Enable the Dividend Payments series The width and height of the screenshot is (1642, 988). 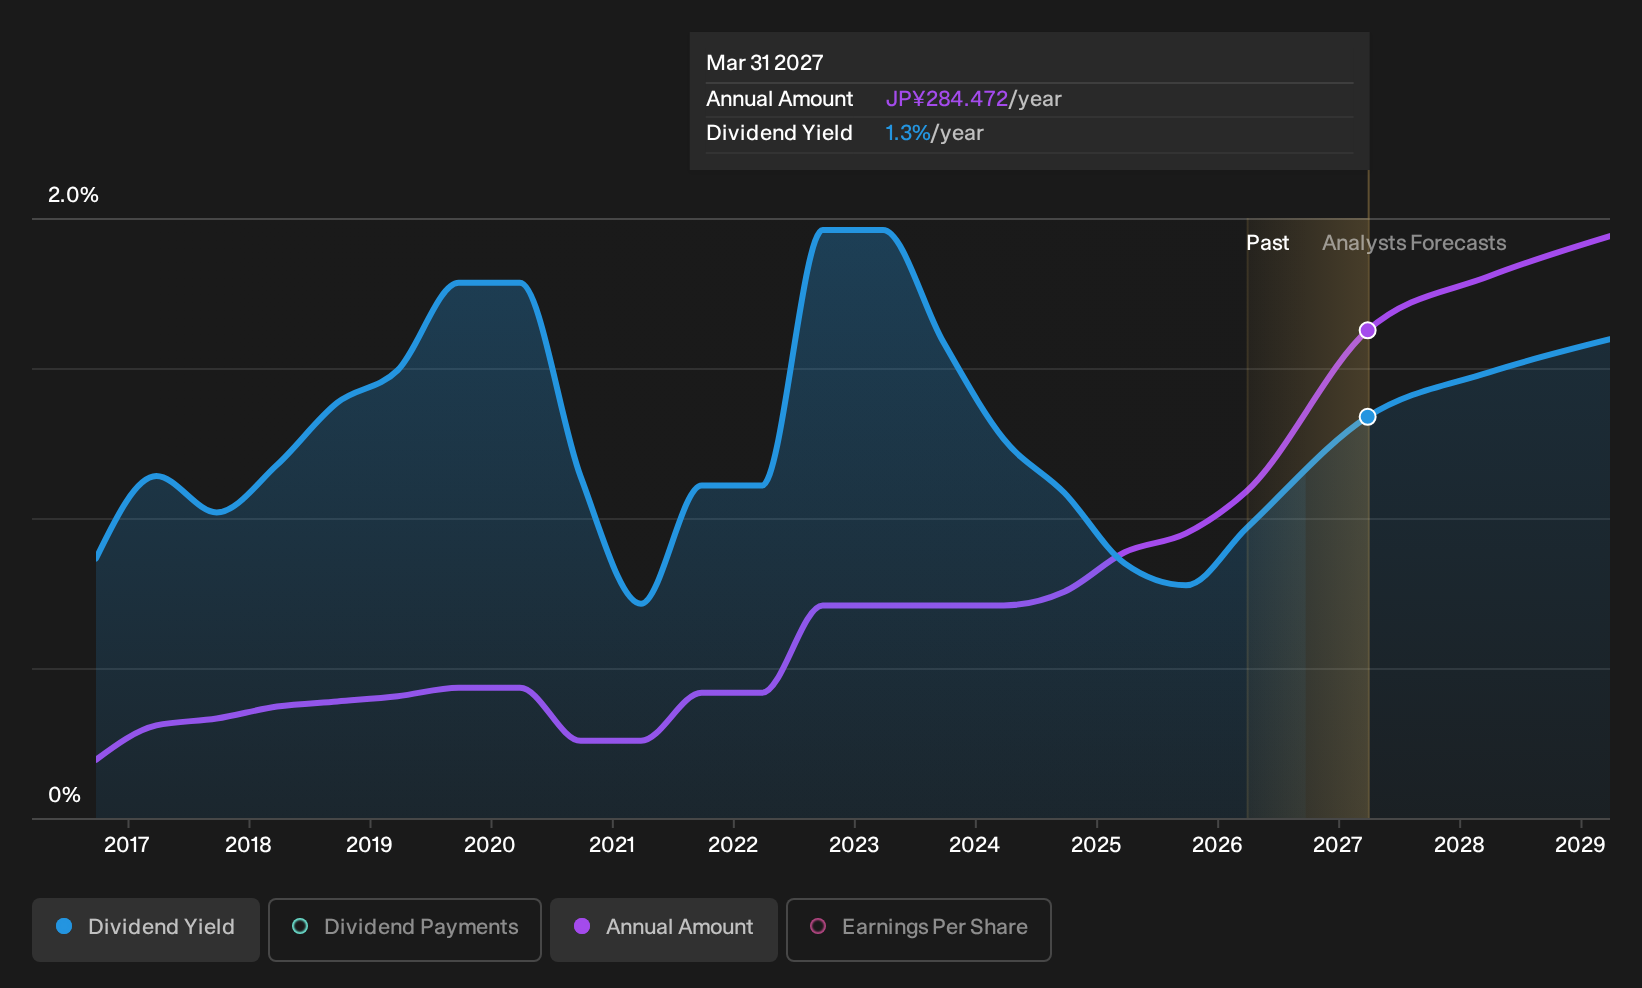point(405,929)
